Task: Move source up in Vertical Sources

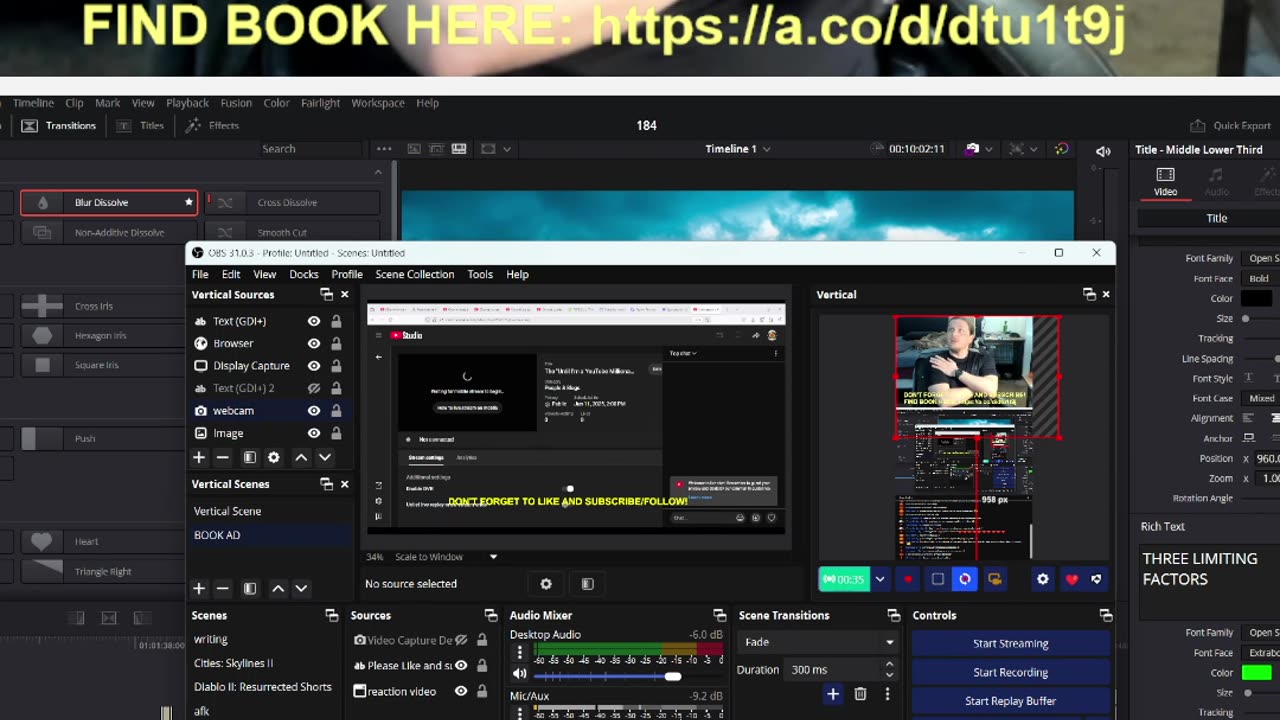Action: [x=300, y=457]
